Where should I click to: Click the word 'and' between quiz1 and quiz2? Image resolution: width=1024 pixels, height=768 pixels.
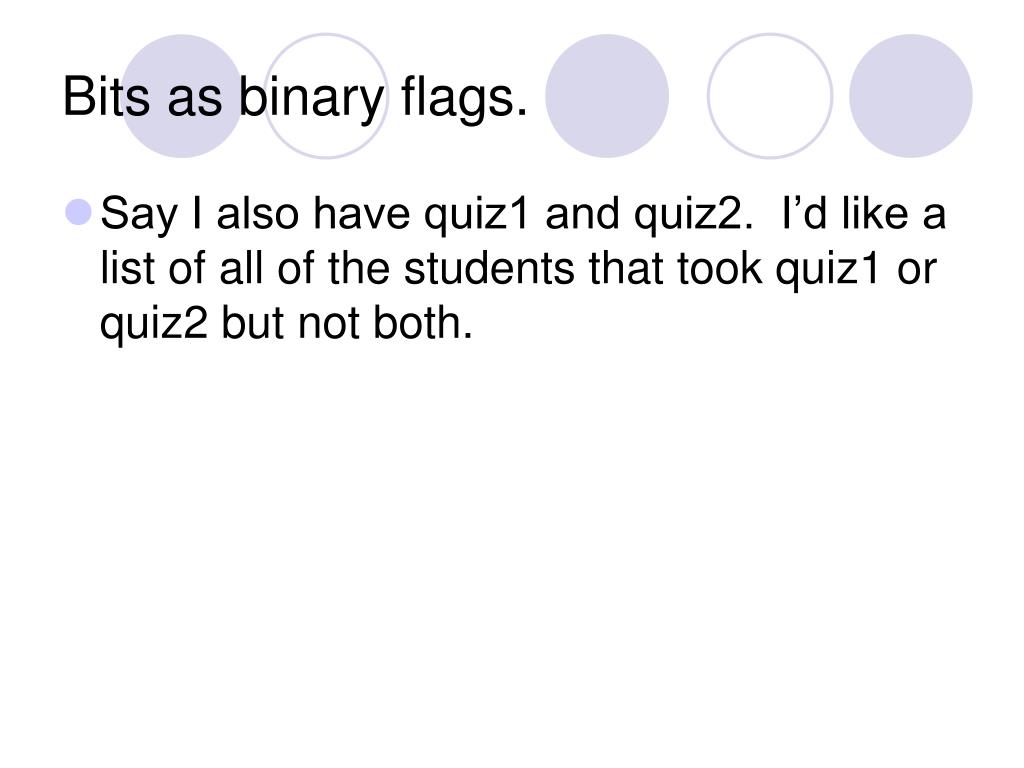583,214
